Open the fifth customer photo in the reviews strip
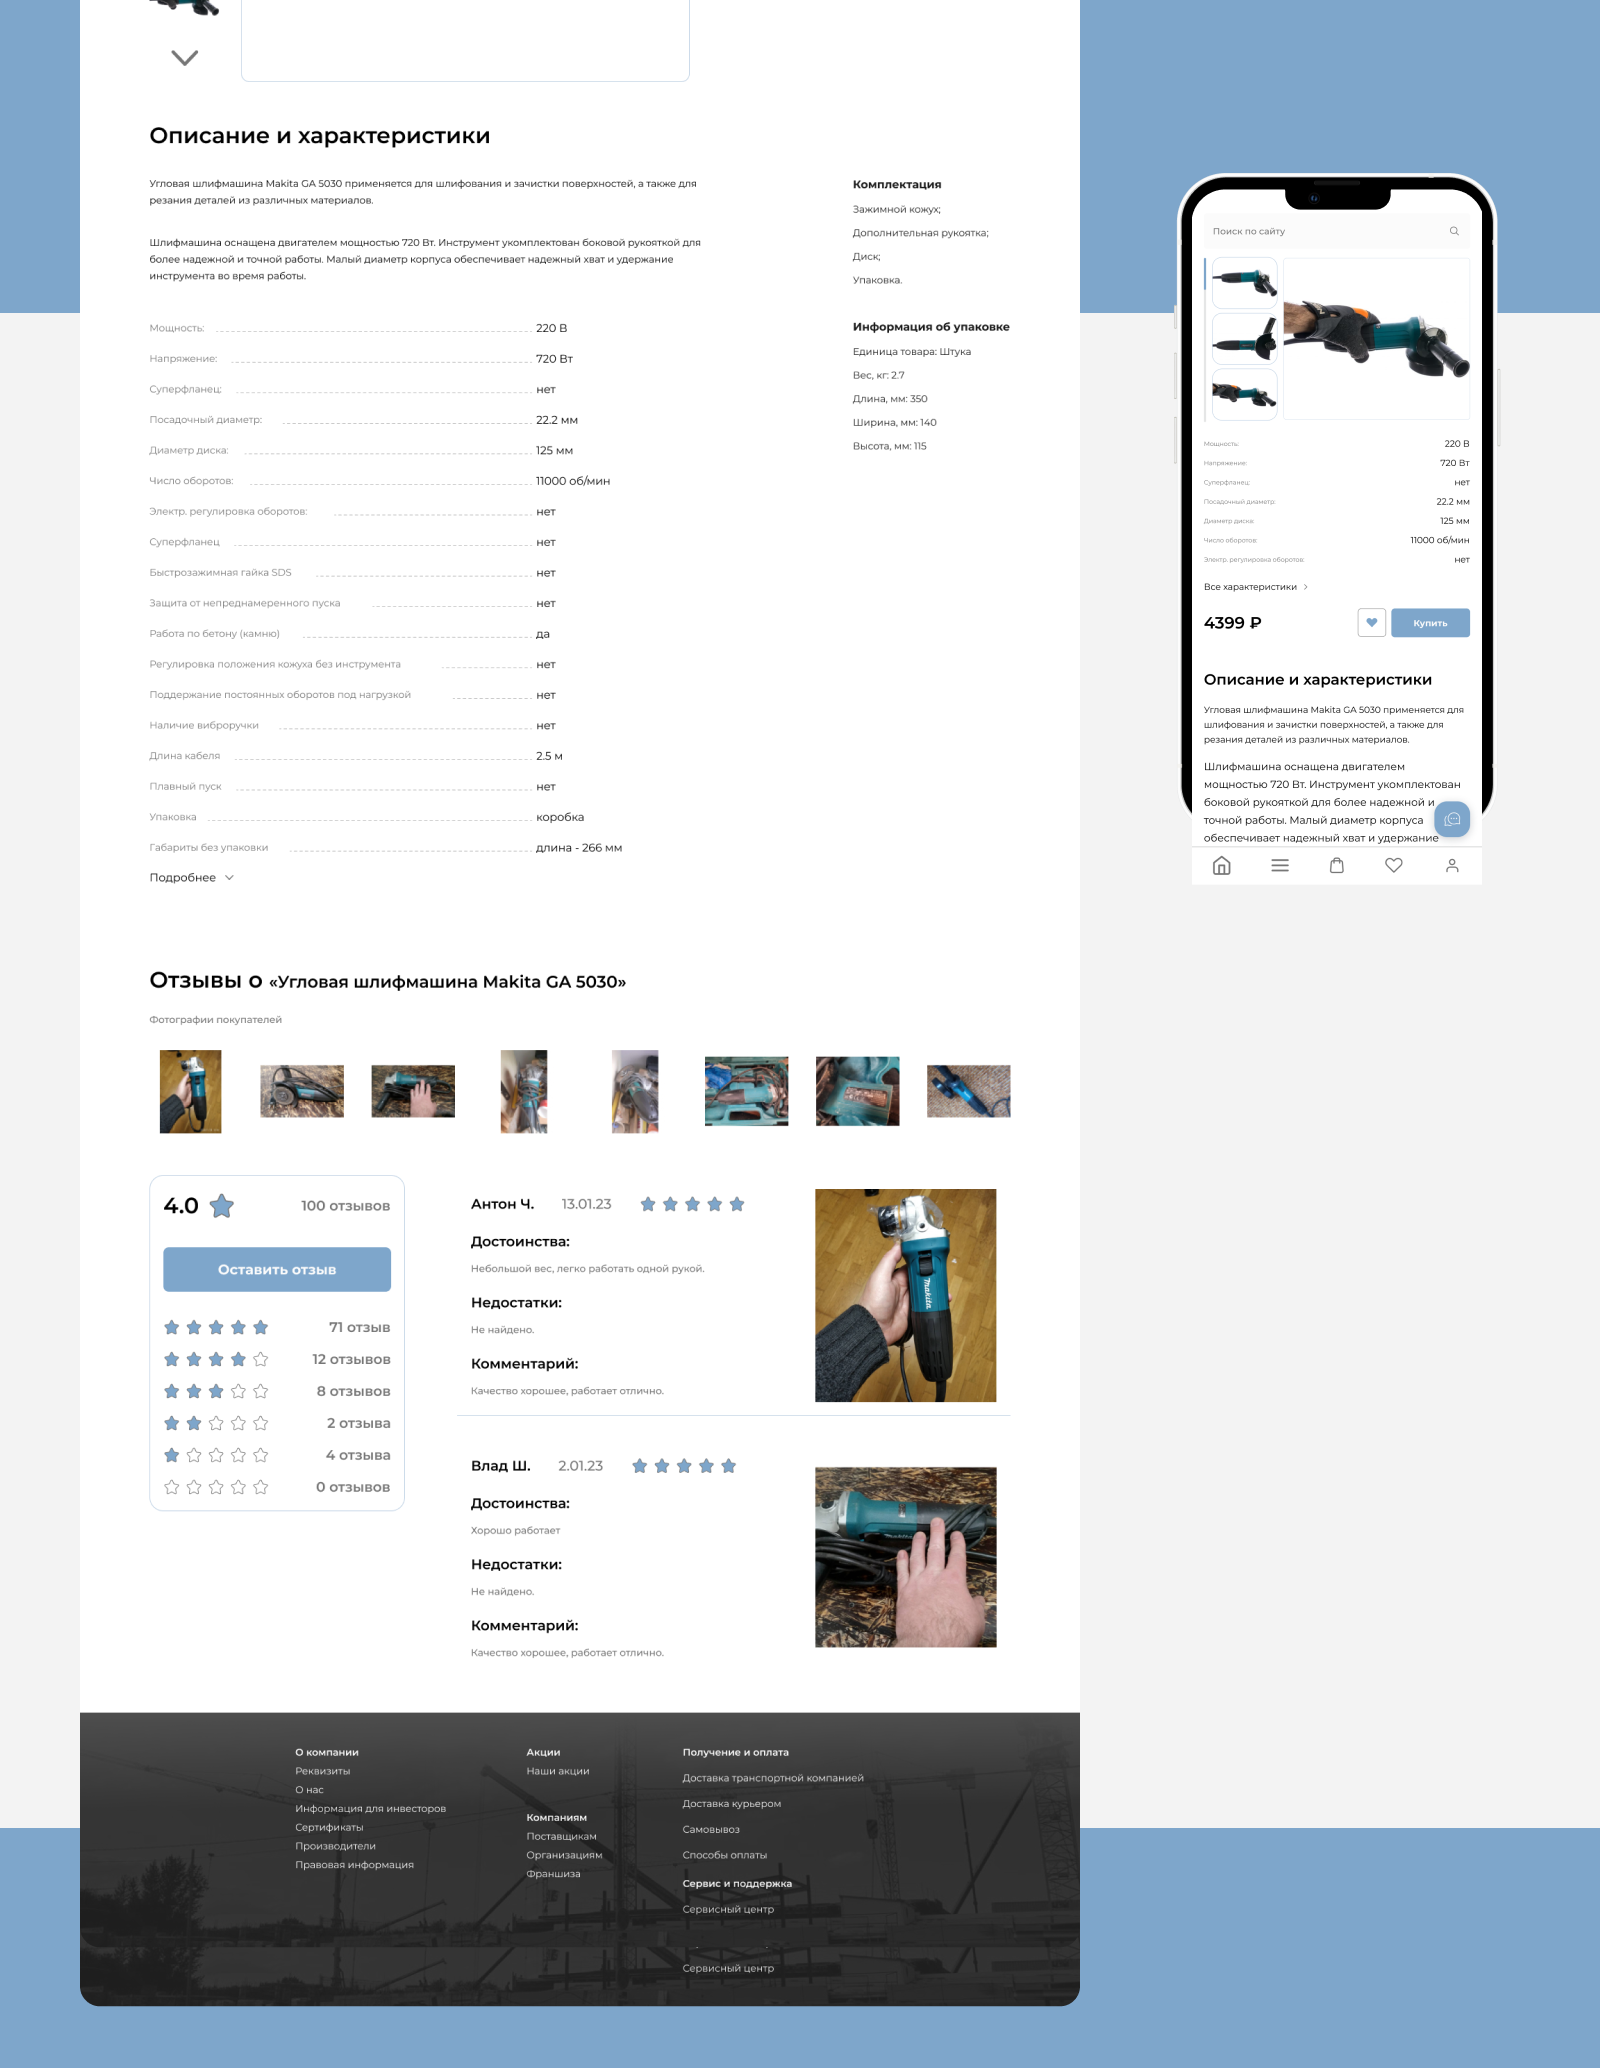 point(635,1091)
